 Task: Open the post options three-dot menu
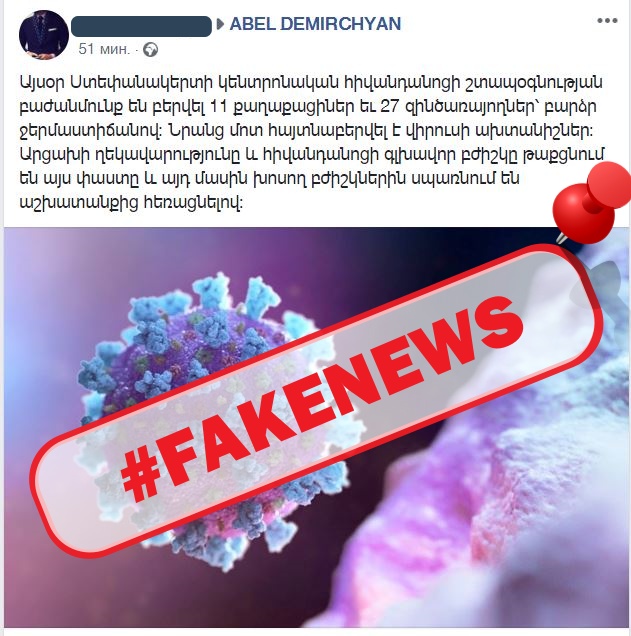[x=607, y=21]
